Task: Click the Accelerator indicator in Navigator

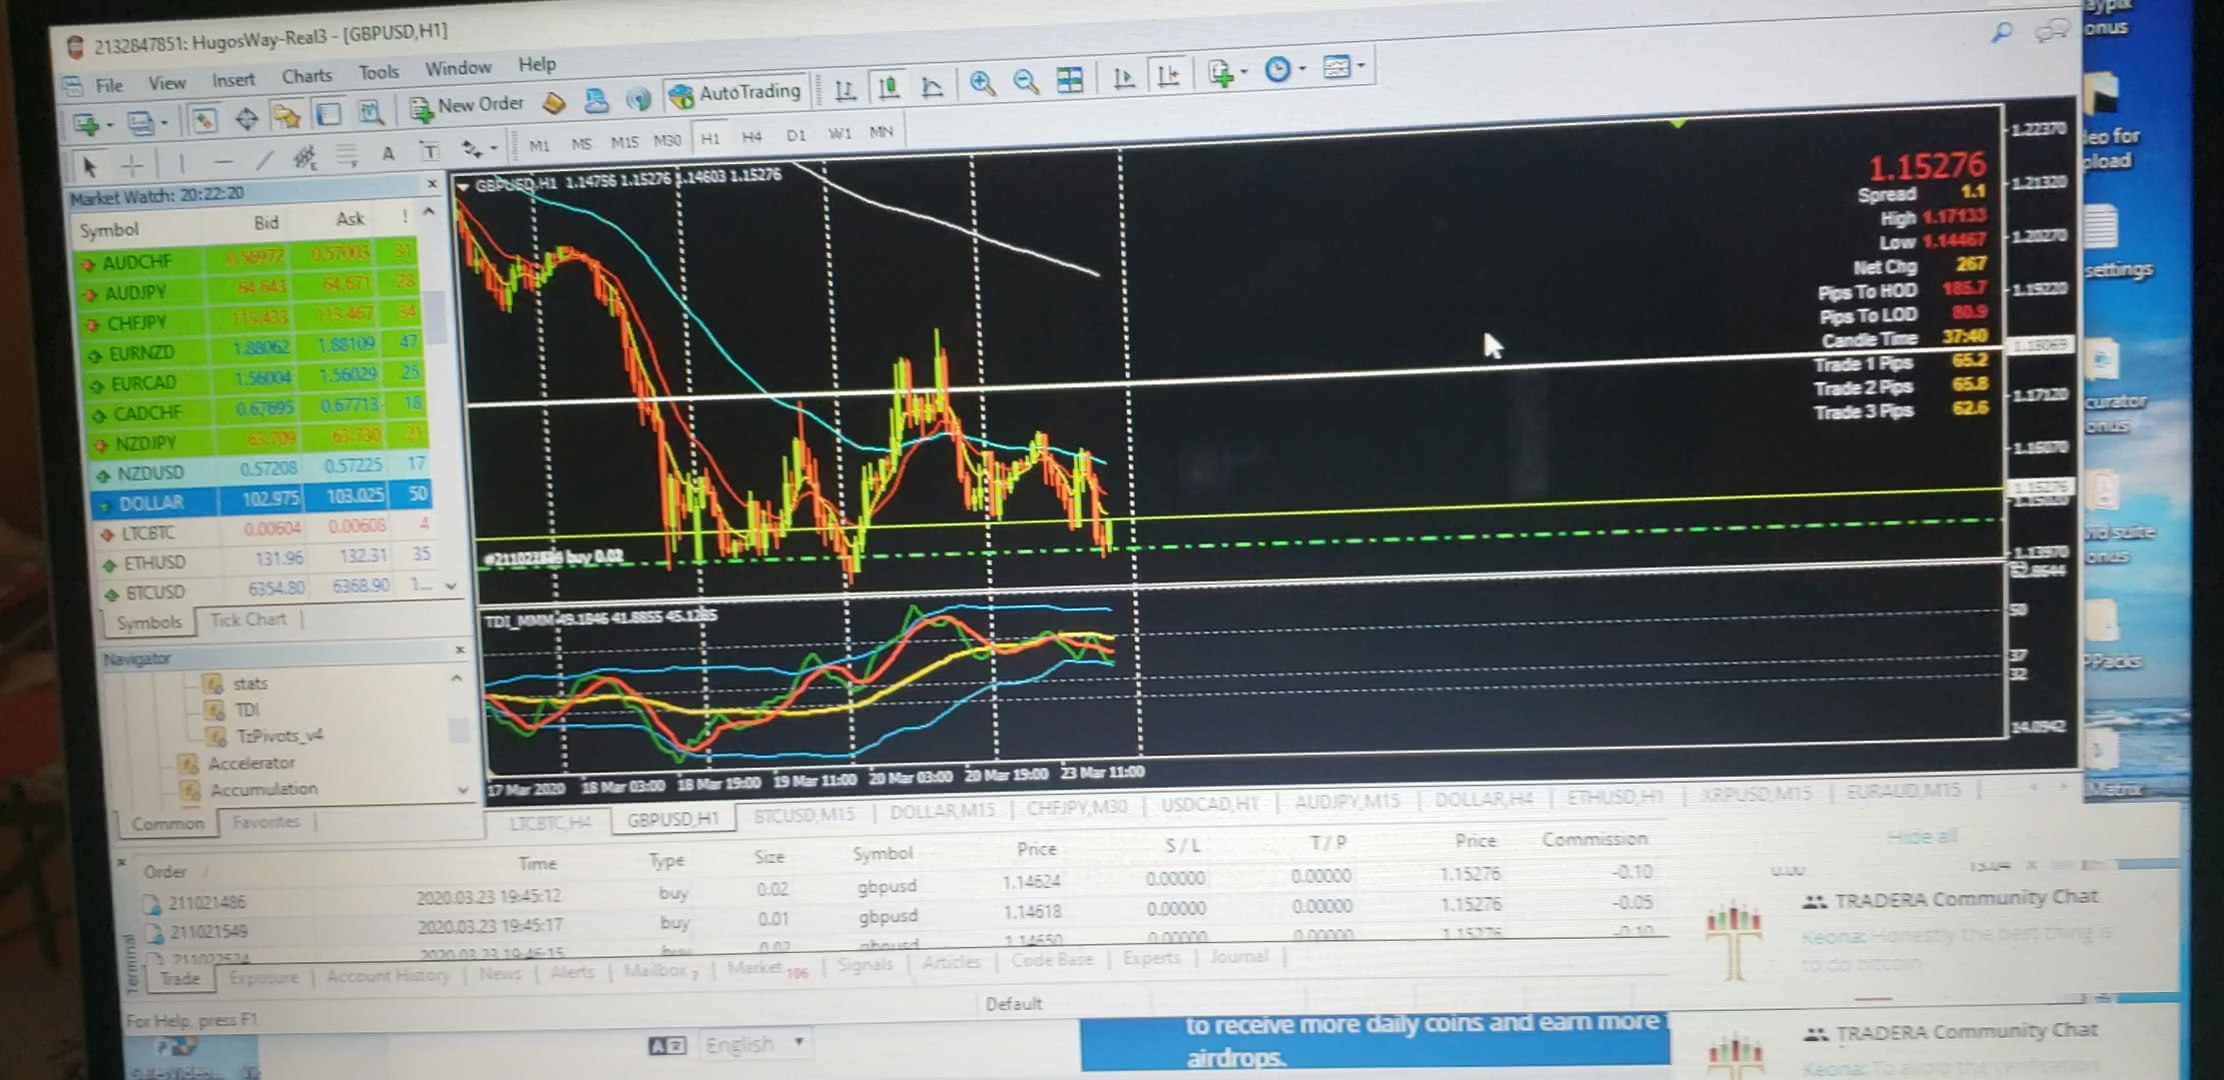Action: pos(251,763)
